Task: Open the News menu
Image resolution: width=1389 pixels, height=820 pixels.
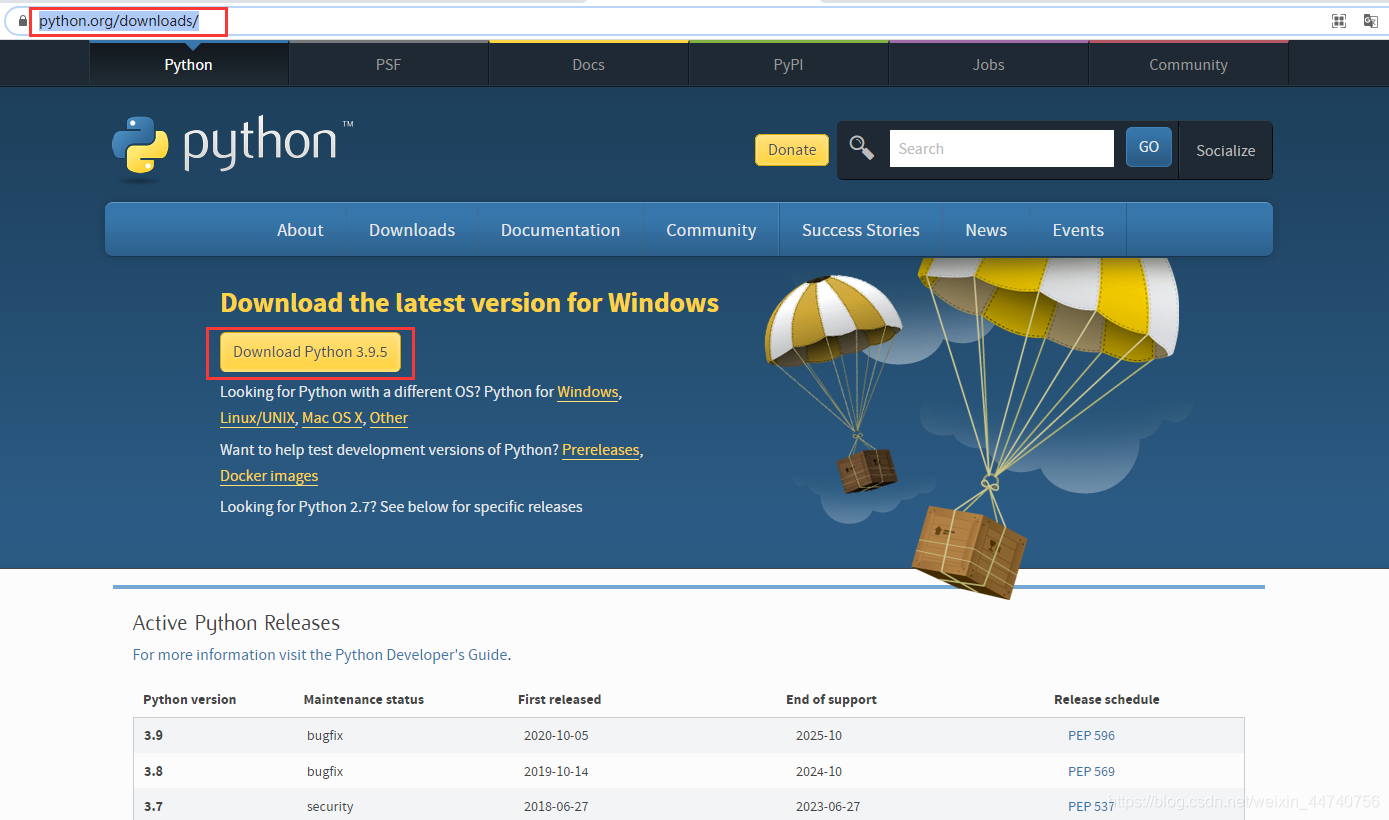Action: point(986,230)
